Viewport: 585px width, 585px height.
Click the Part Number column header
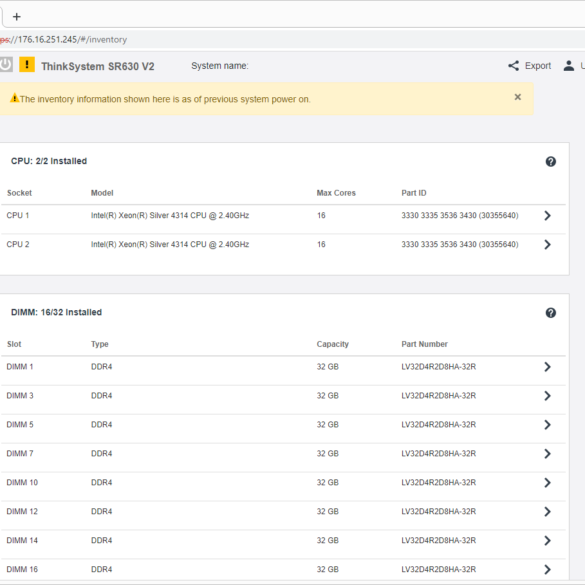[x=425, y=344]
